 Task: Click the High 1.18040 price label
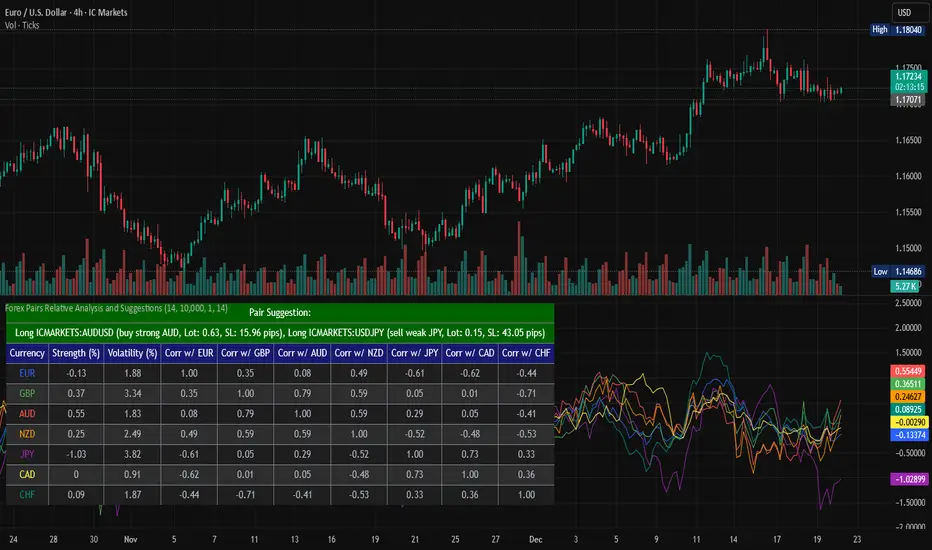895,31
